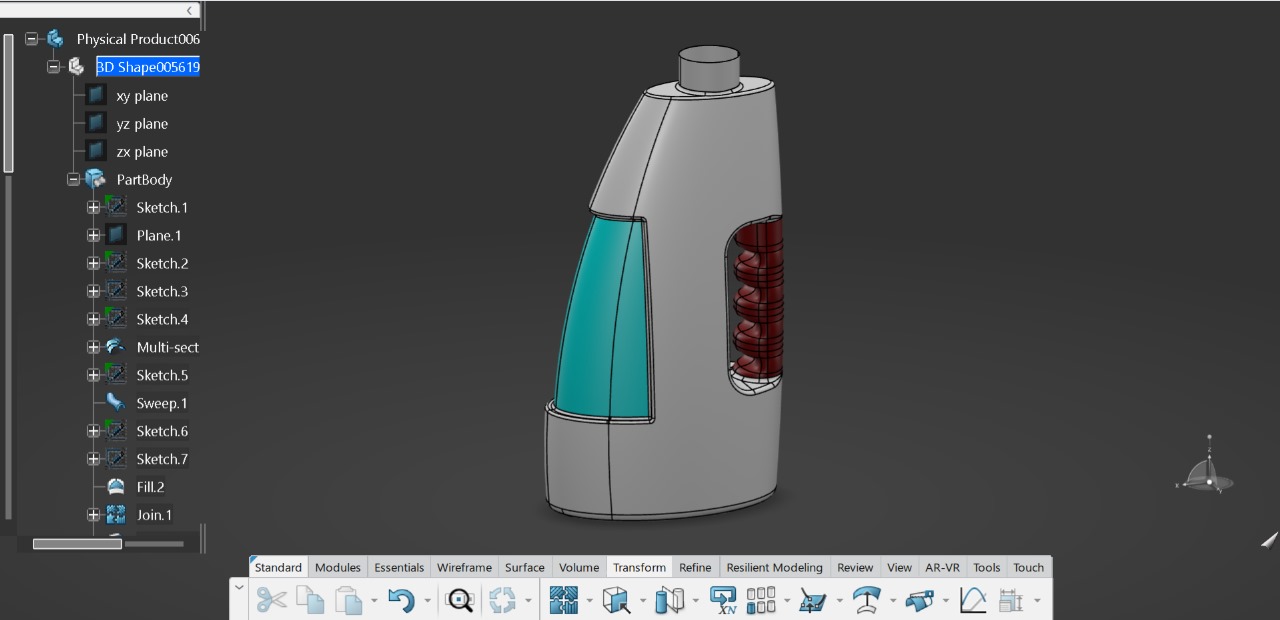Open the Update options dropdown arrow
Image resolution: width=1280 pixels, height=620 pixels.
tap(528, 601)
